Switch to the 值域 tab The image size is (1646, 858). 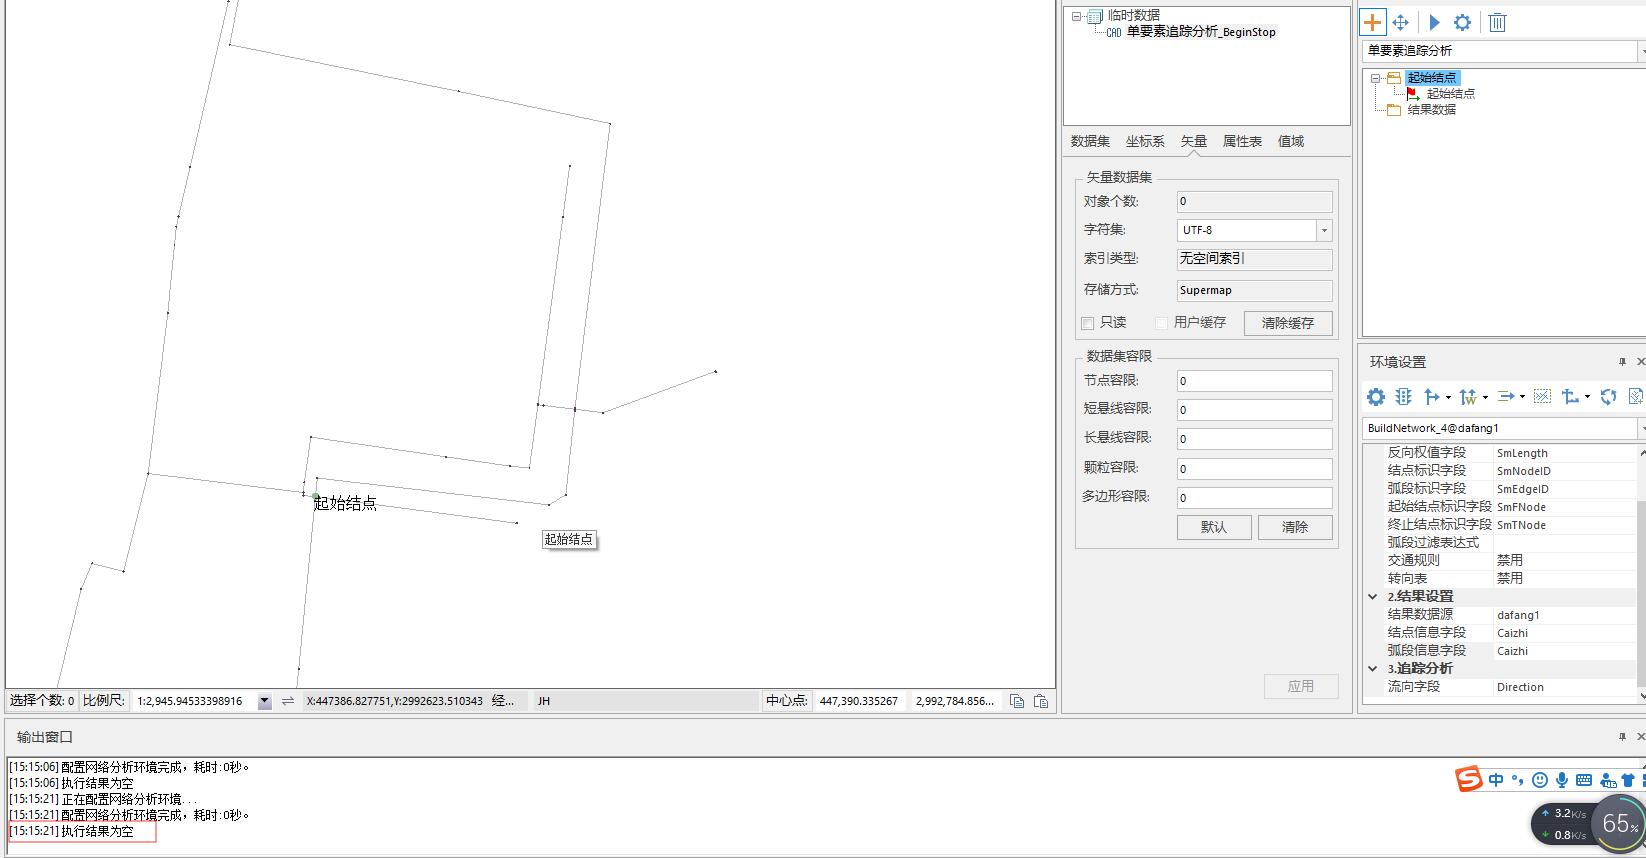coord(1291,141)
